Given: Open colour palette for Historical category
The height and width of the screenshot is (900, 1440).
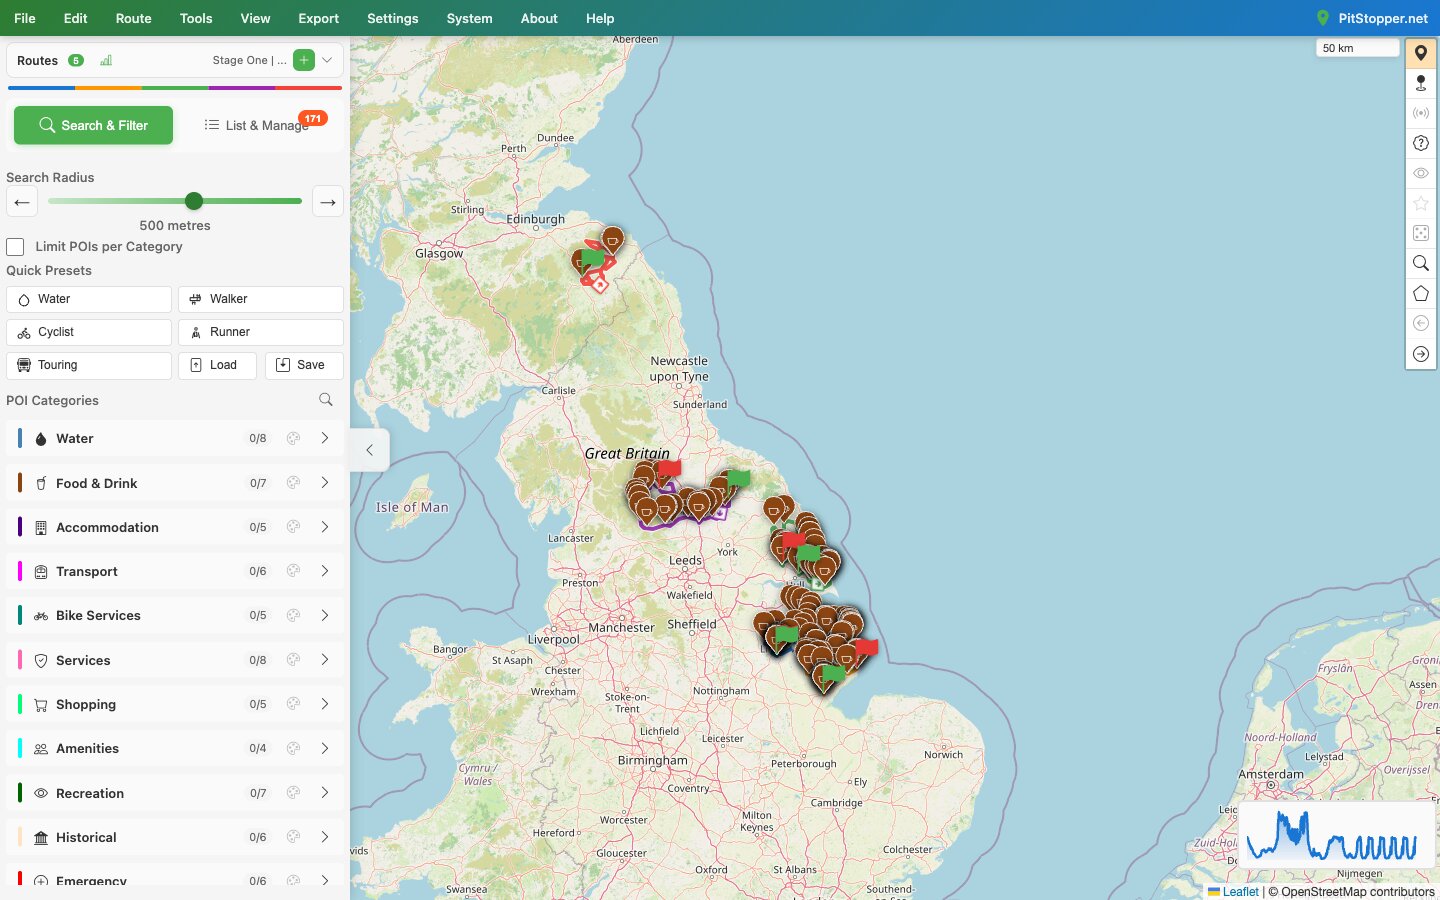Looking at the screenshot, I should point(293,837).
